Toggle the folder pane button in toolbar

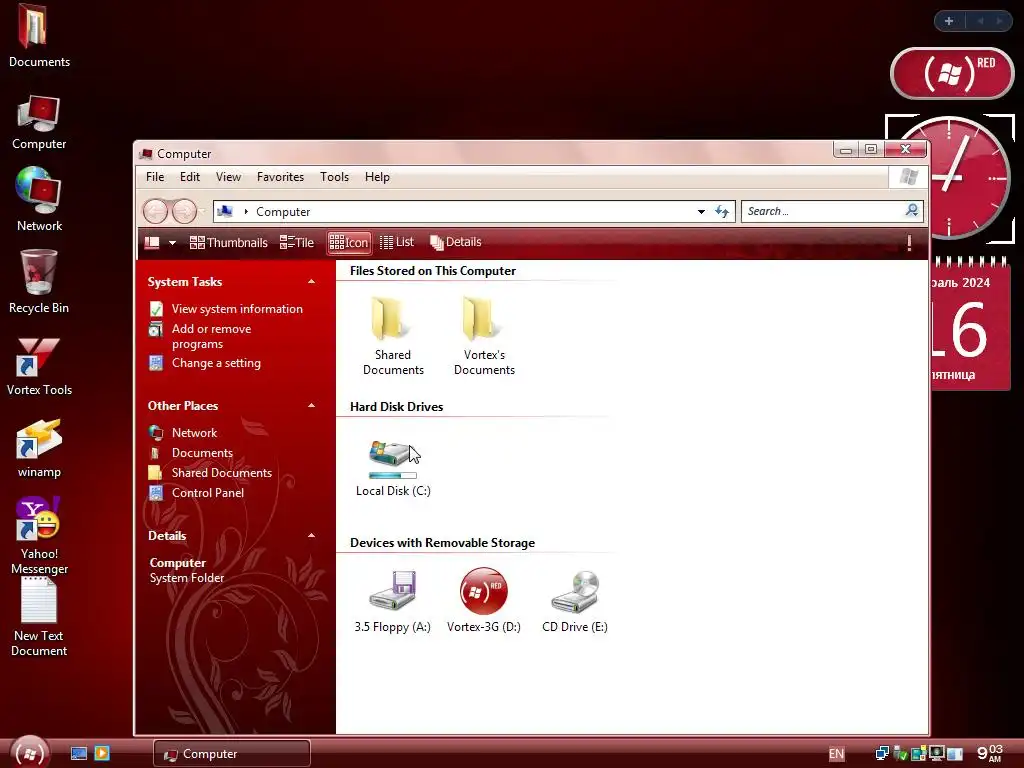(152, 242)
